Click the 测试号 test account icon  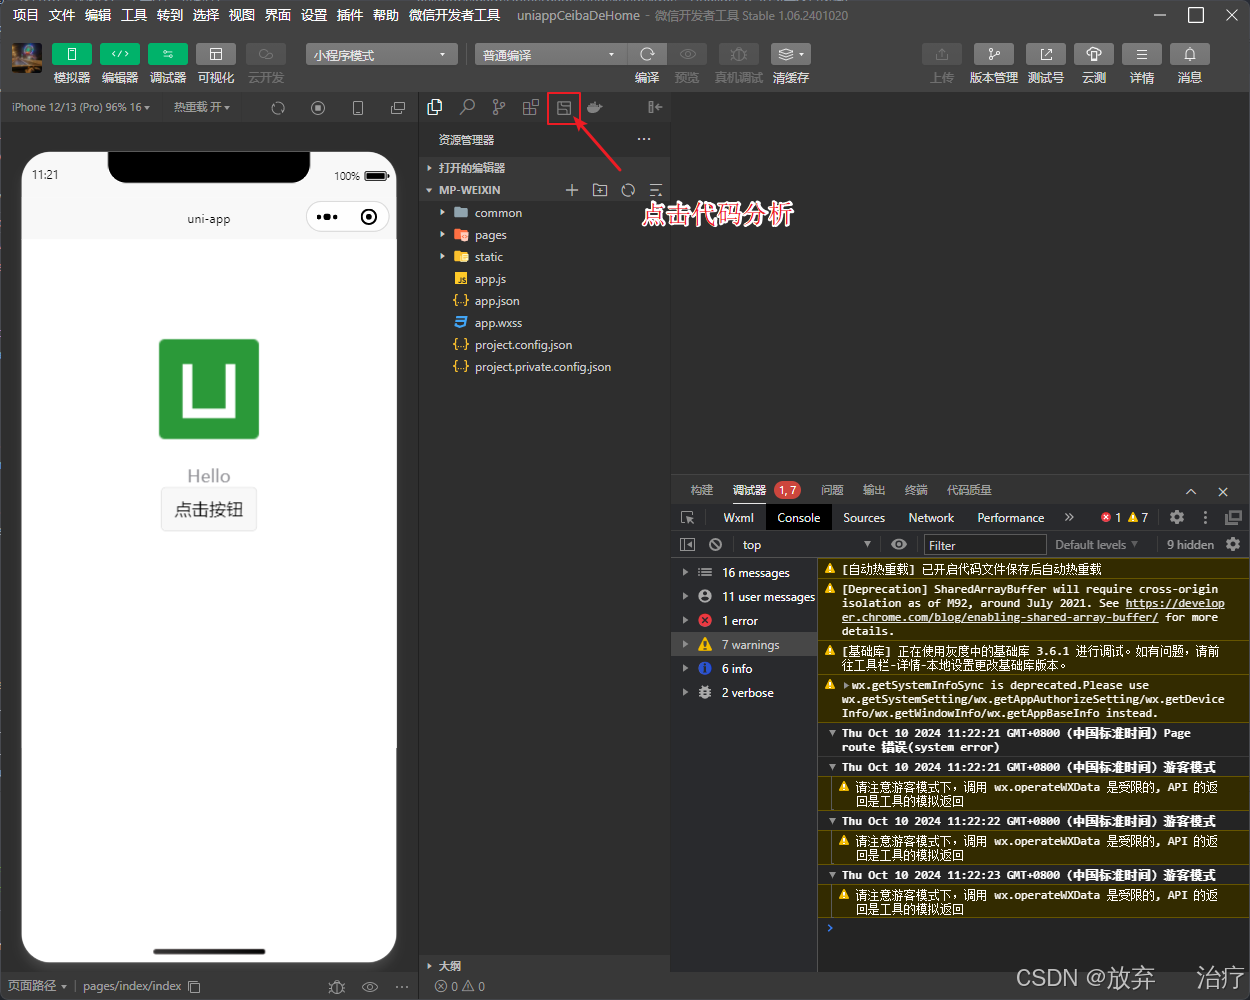pyautogui.click(x=1046, y=54)
